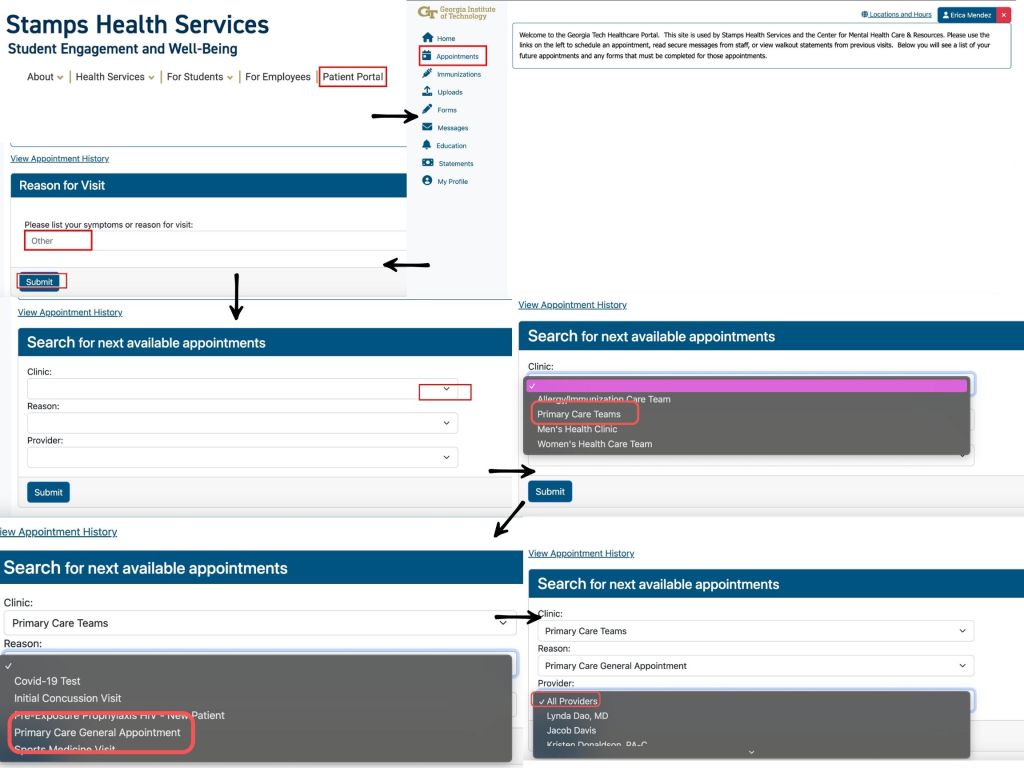The image size is (1024, 768).
Task: Select provider Jacob Davis
Action: tap(571, 730)
